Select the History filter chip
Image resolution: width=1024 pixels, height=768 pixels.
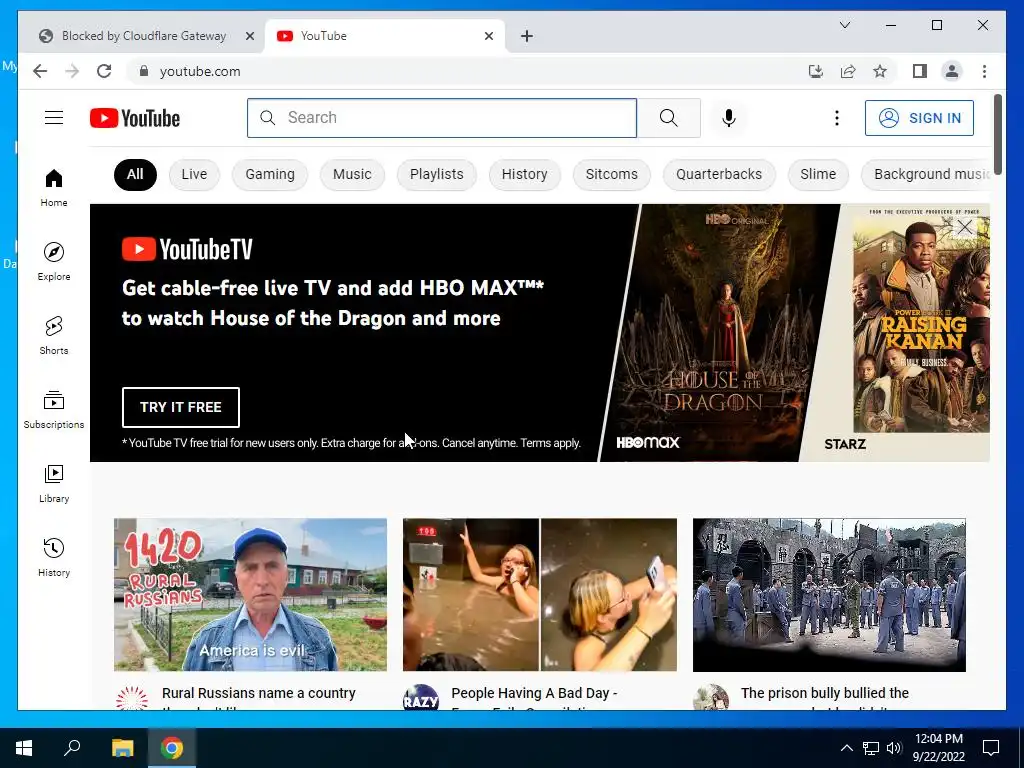tap(524, 174)
